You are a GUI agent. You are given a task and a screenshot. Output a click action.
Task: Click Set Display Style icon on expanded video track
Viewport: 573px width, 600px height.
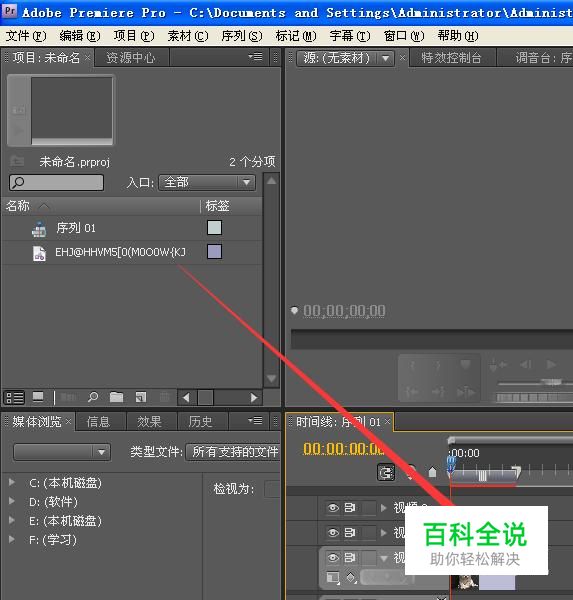coord(333,577)
